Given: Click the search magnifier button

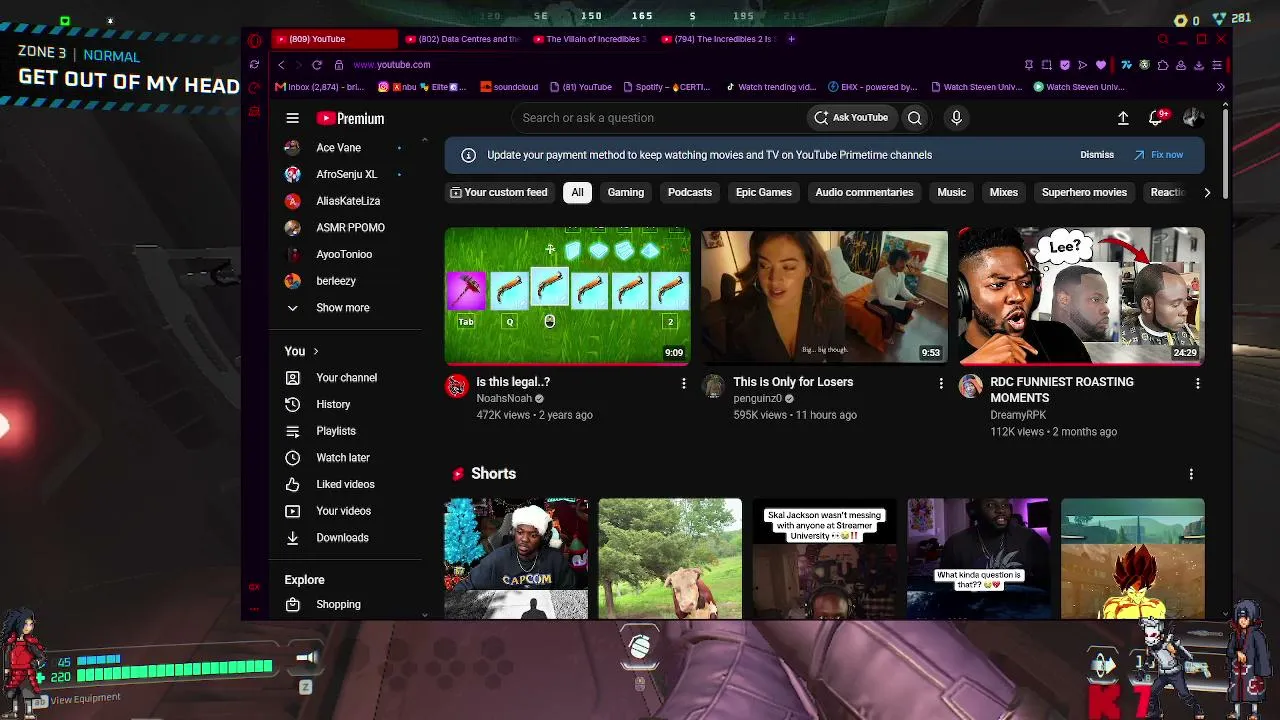Looking at the screenshot, I should [x=915, y=118].
